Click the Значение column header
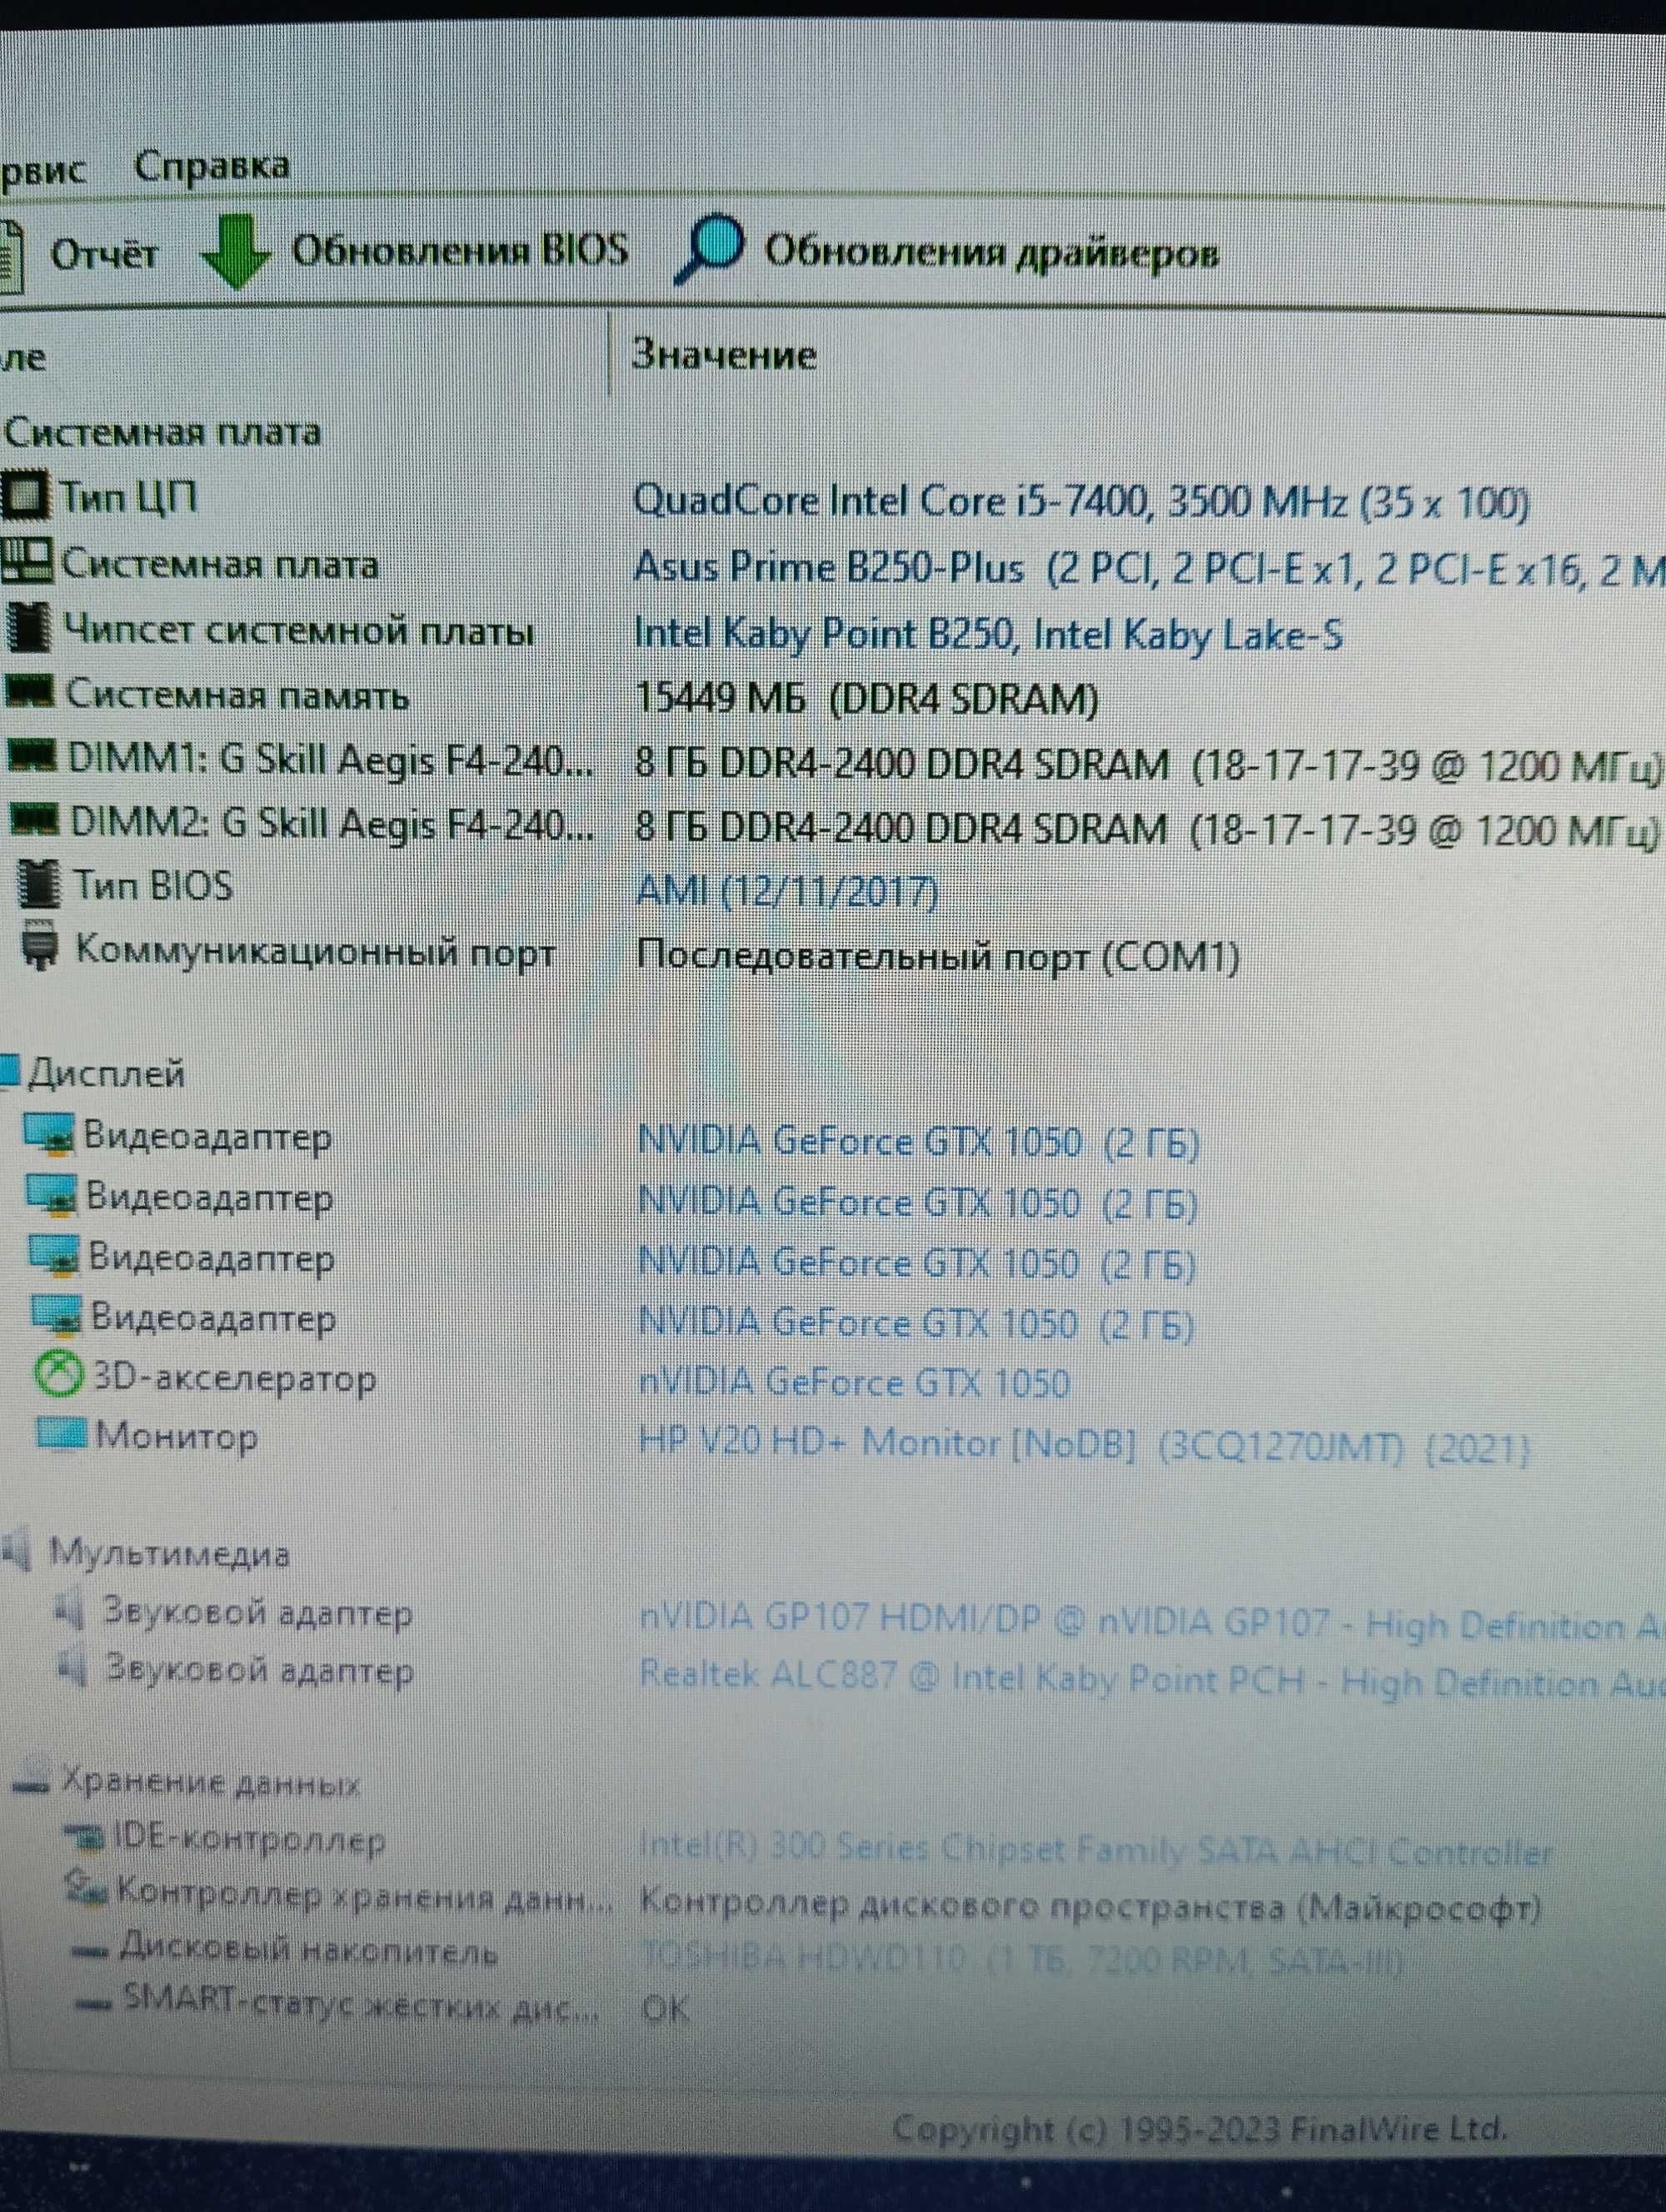 (724, 355)
